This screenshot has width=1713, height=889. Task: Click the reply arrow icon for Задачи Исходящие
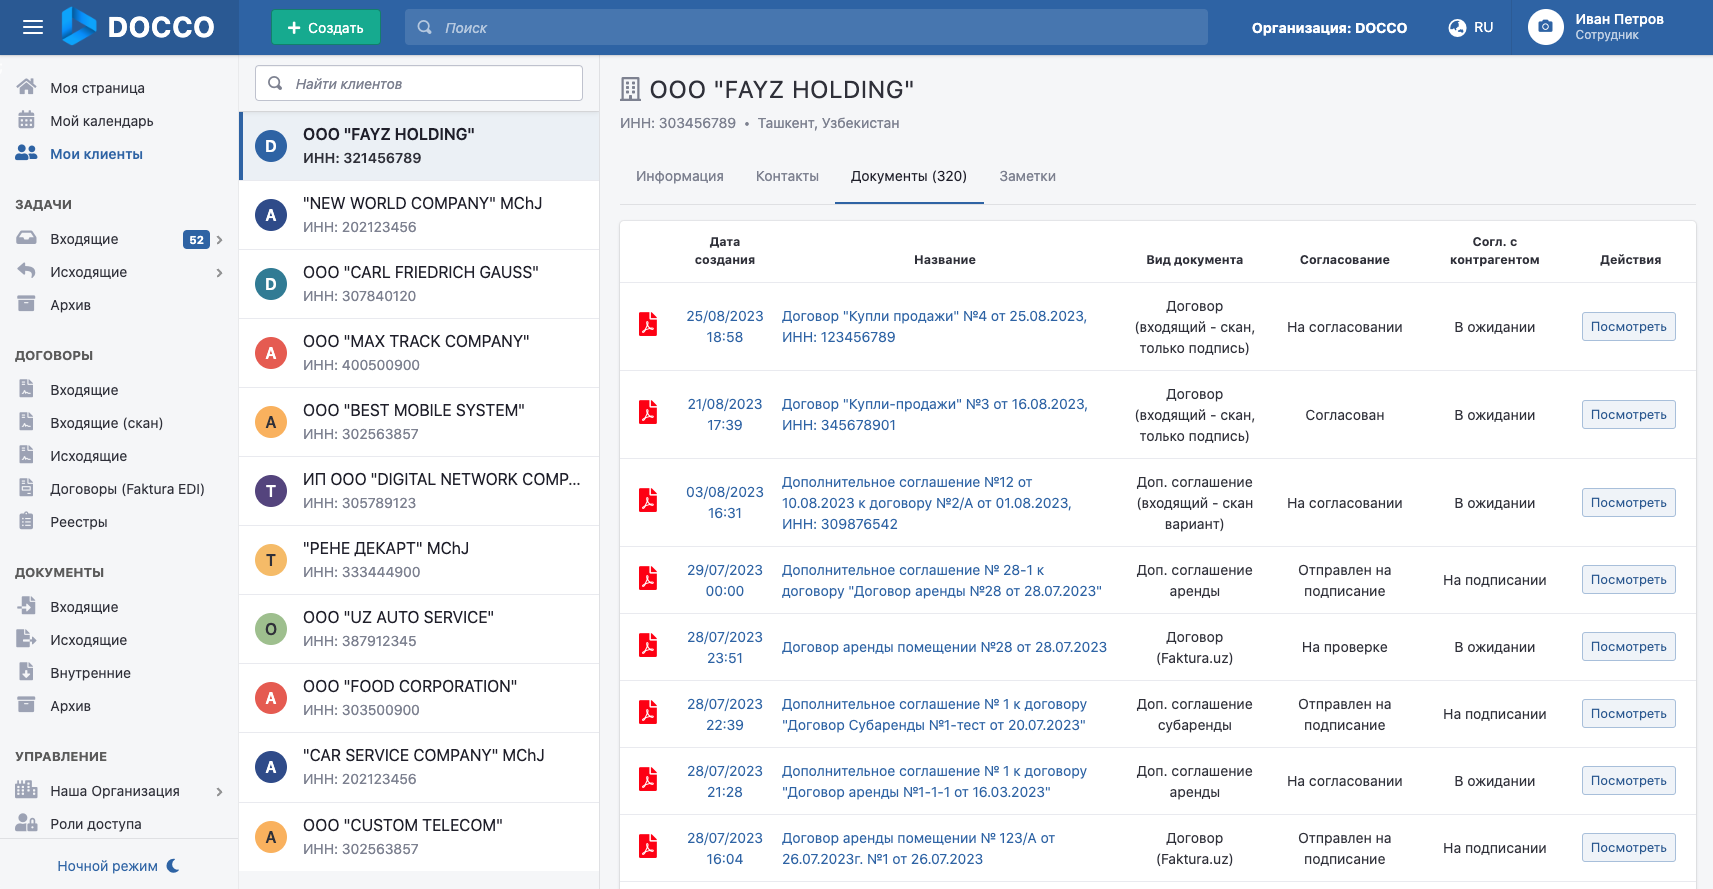click(27, 271)
